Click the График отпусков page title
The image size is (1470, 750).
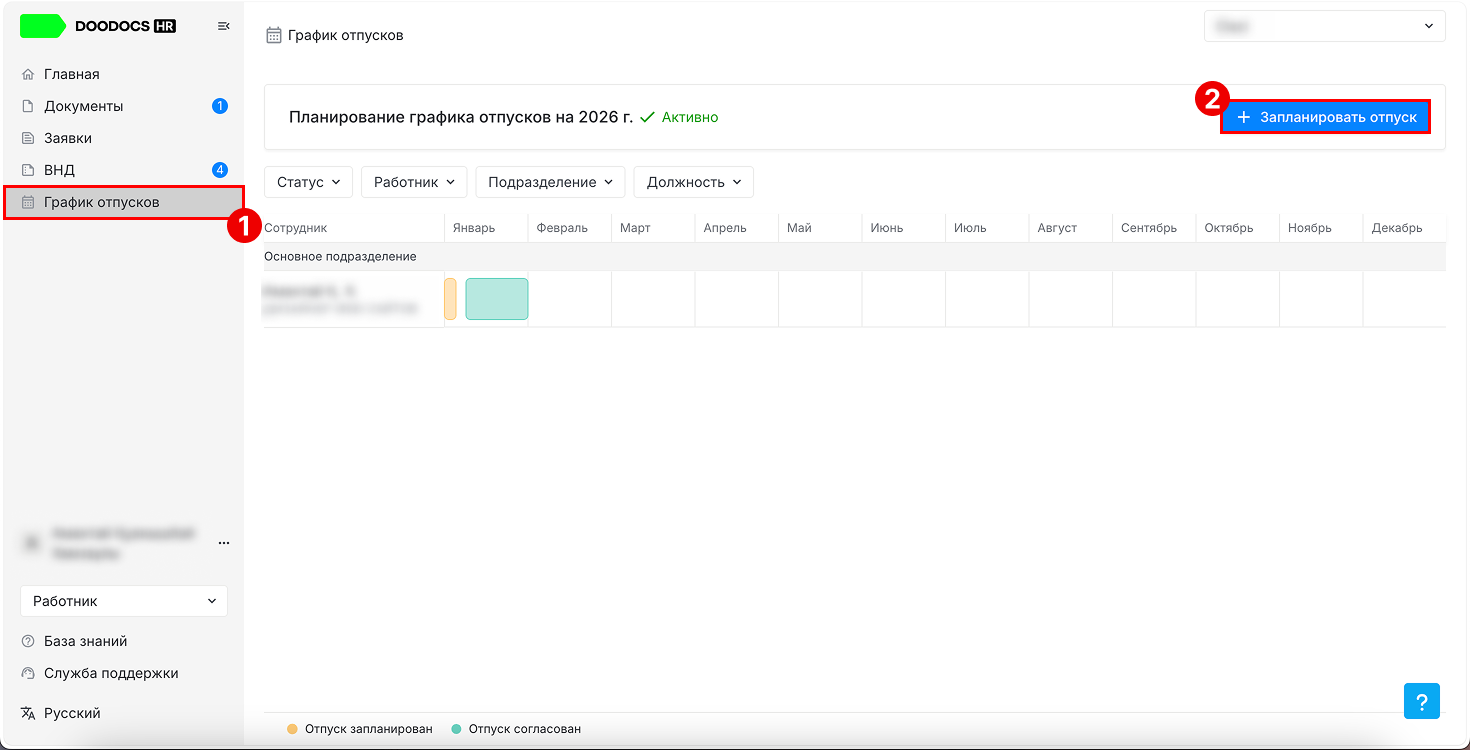[x=346, y=35]
